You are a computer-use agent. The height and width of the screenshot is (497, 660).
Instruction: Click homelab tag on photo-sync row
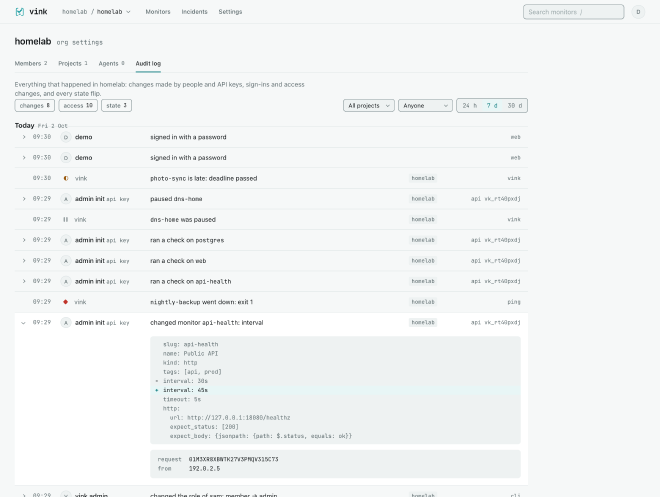[423, 178]
